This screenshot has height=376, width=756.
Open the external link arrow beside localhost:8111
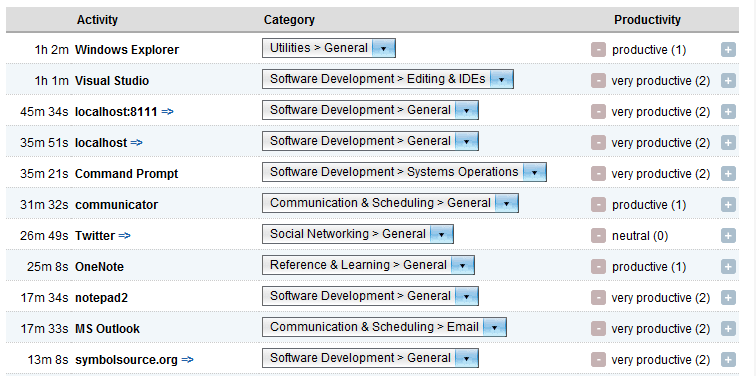pos(167,112)
